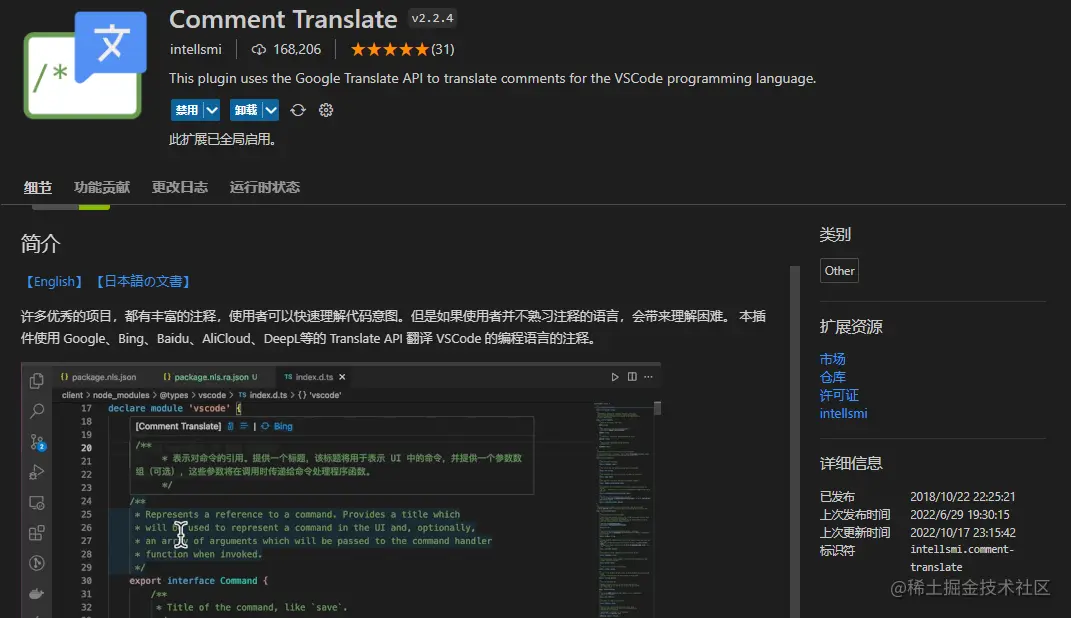Click the 卸载 (Uninstall) button
The image size is (1071, 618).
245,110
